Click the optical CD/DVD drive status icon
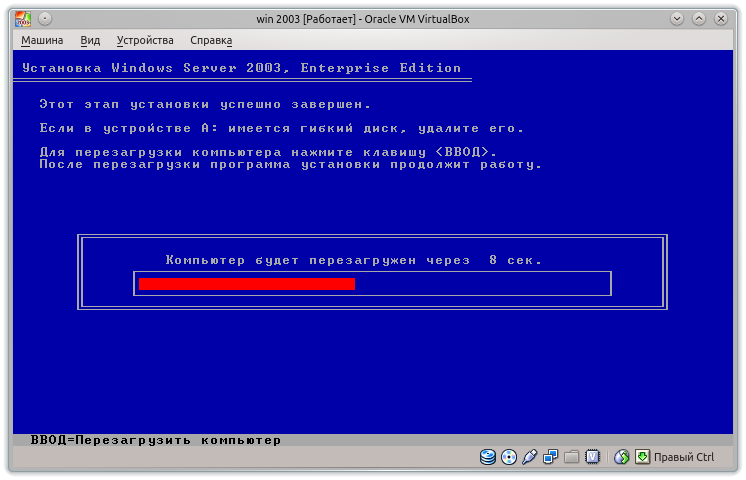Screen dimensions: 746x480 tap(509, 457)
